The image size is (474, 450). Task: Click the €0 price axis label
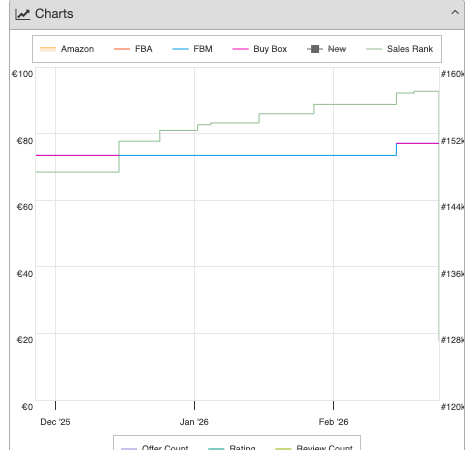coord(27,407)
